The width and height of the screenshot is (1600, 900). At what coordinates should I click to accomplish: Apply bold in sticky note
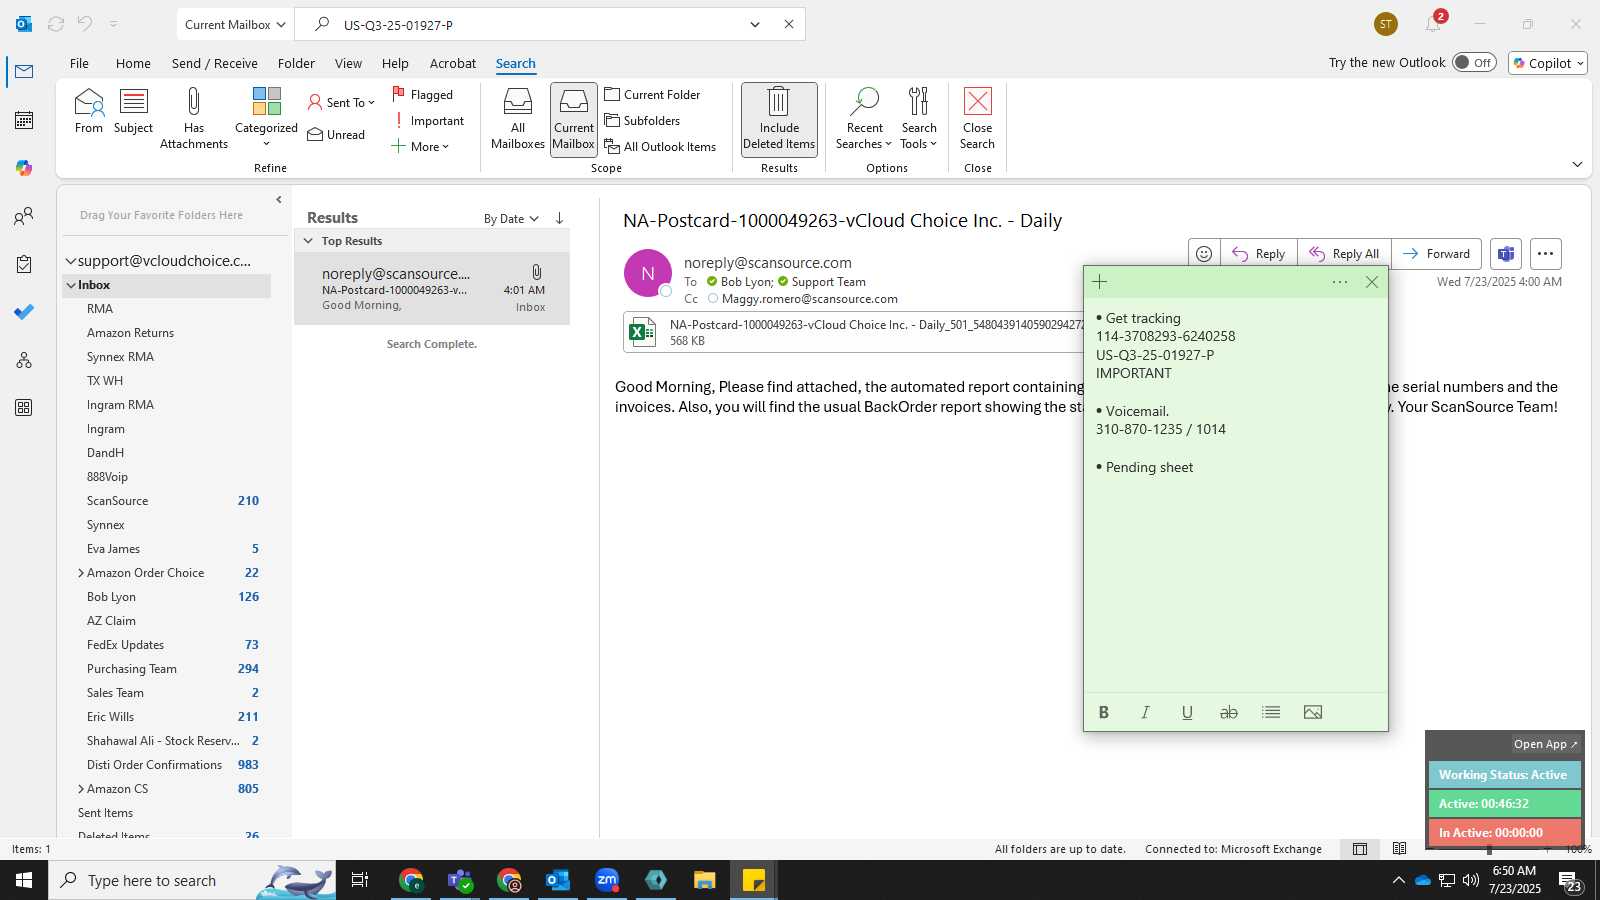pyautogui.click(x=1104, y=712)
